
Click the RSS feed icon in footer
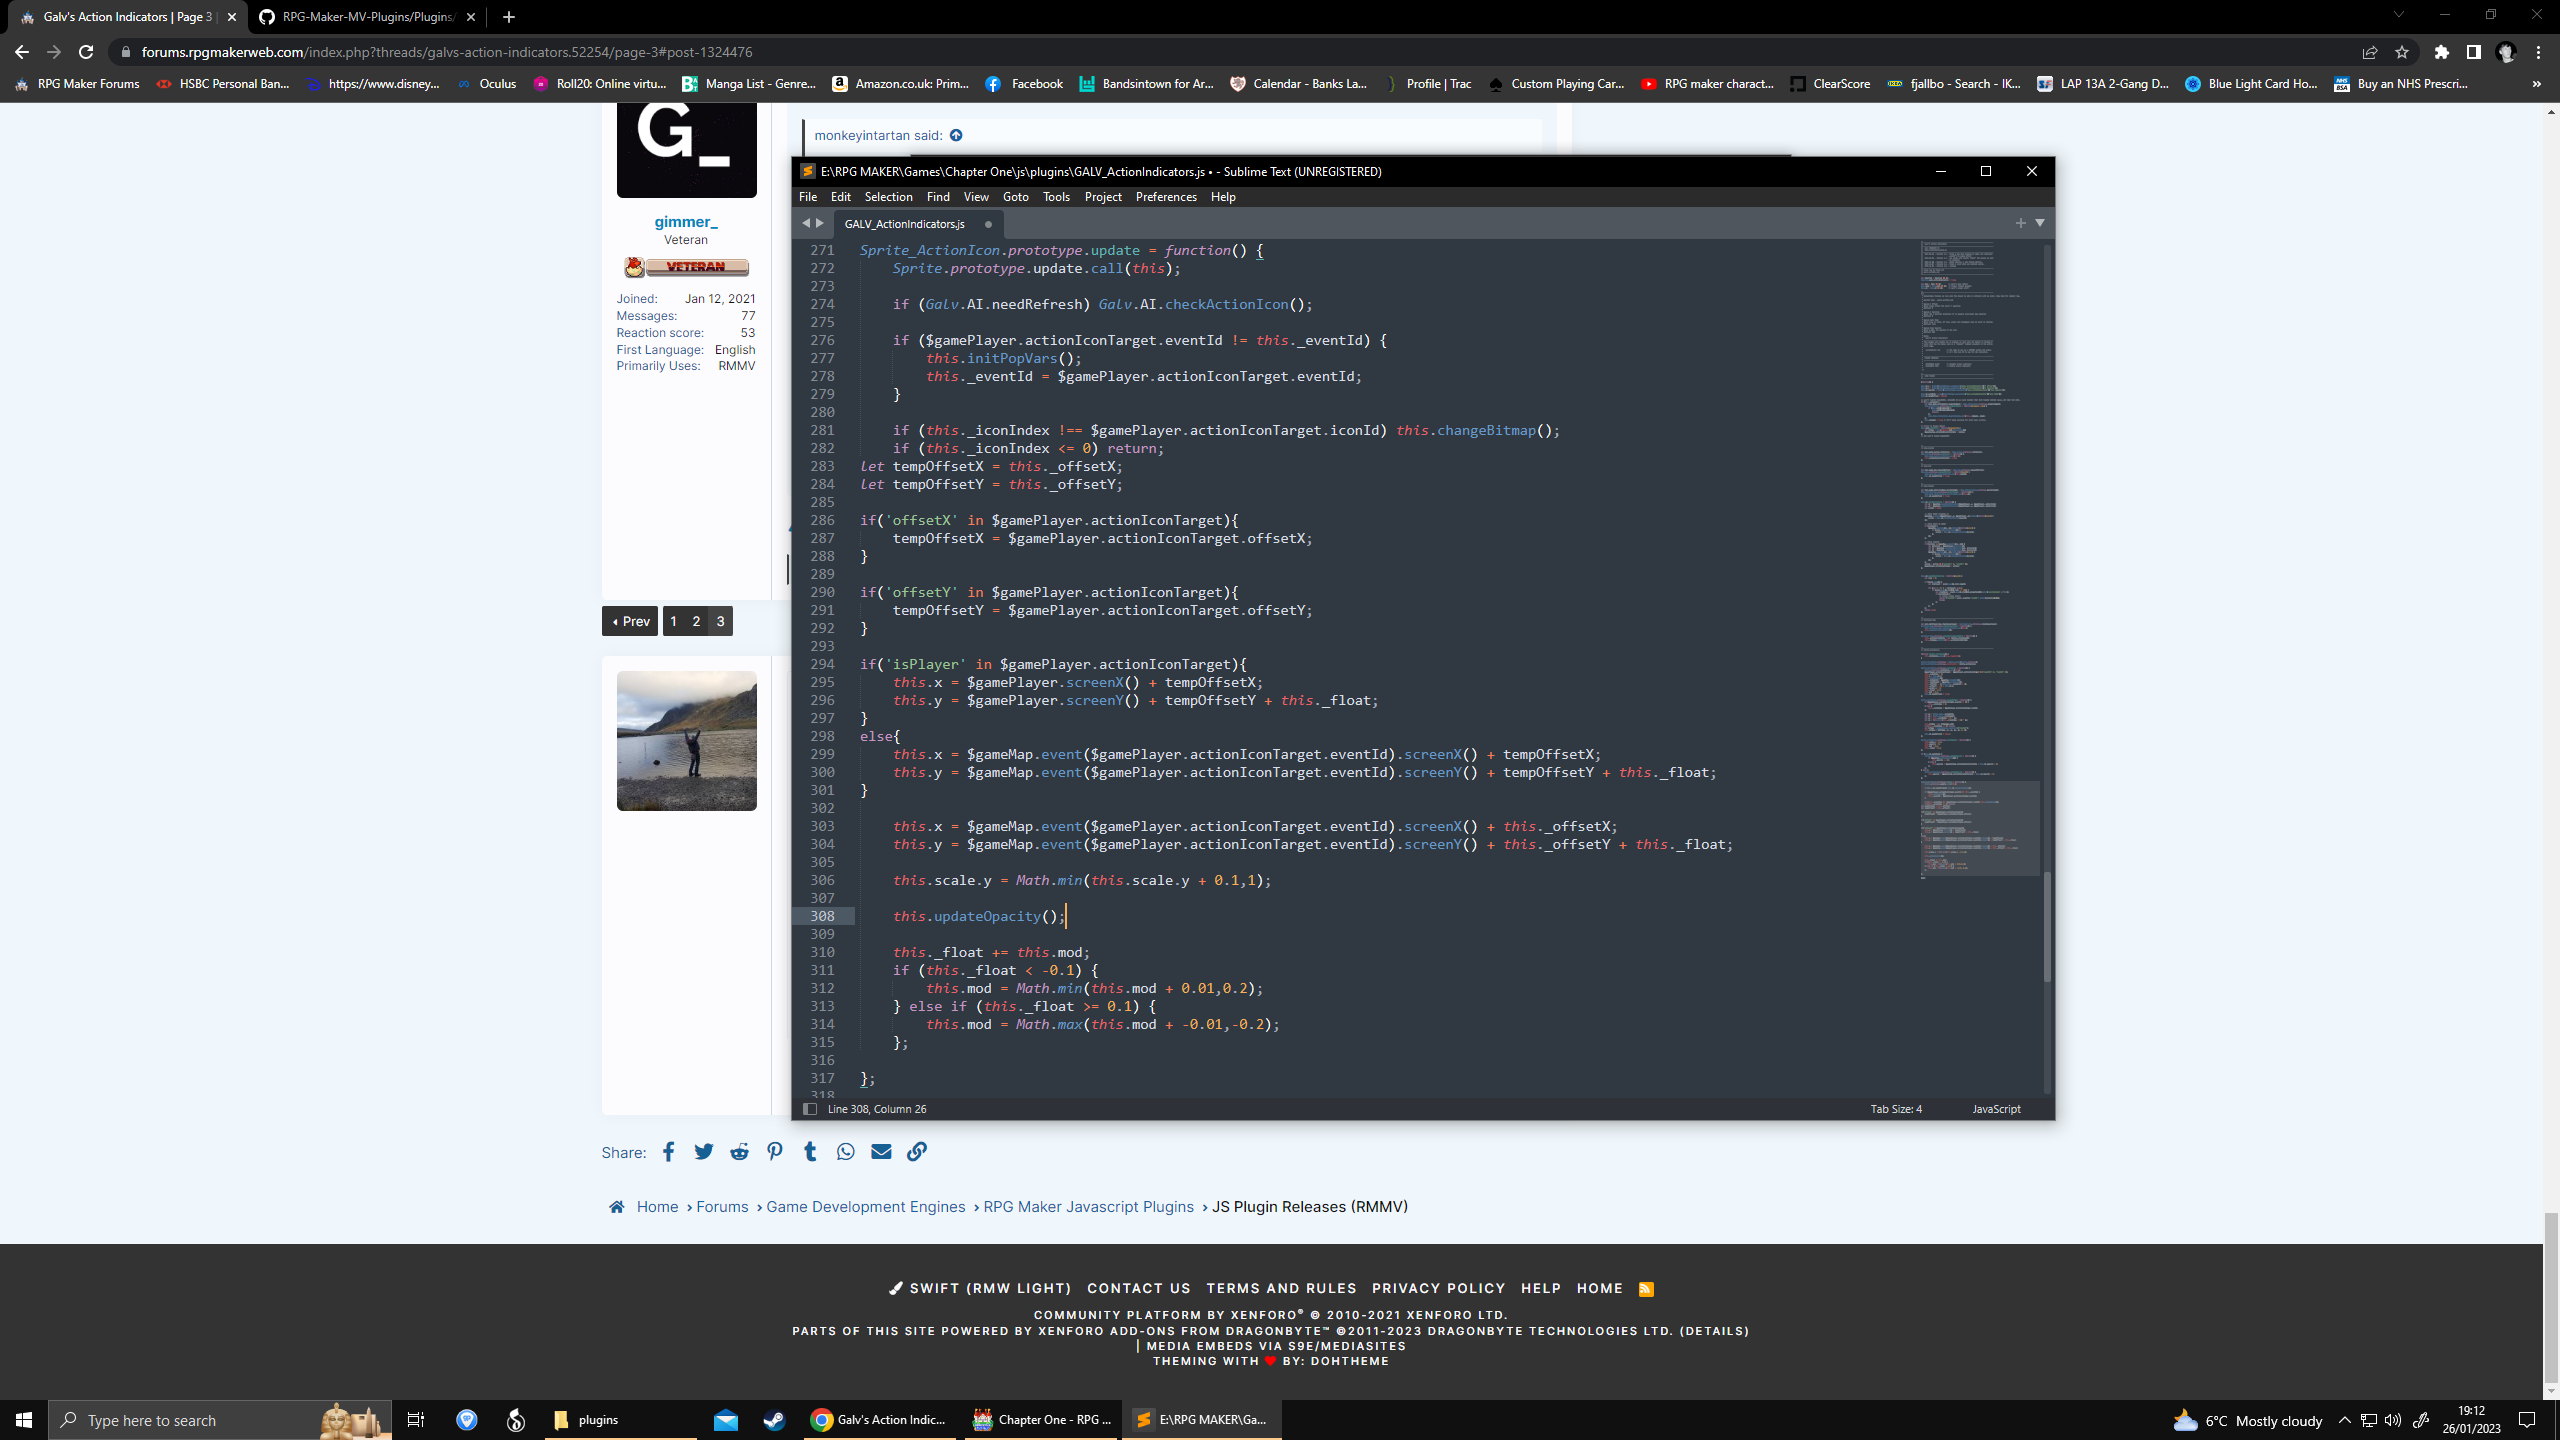pyautogui.click(x=1646, y=1289)
